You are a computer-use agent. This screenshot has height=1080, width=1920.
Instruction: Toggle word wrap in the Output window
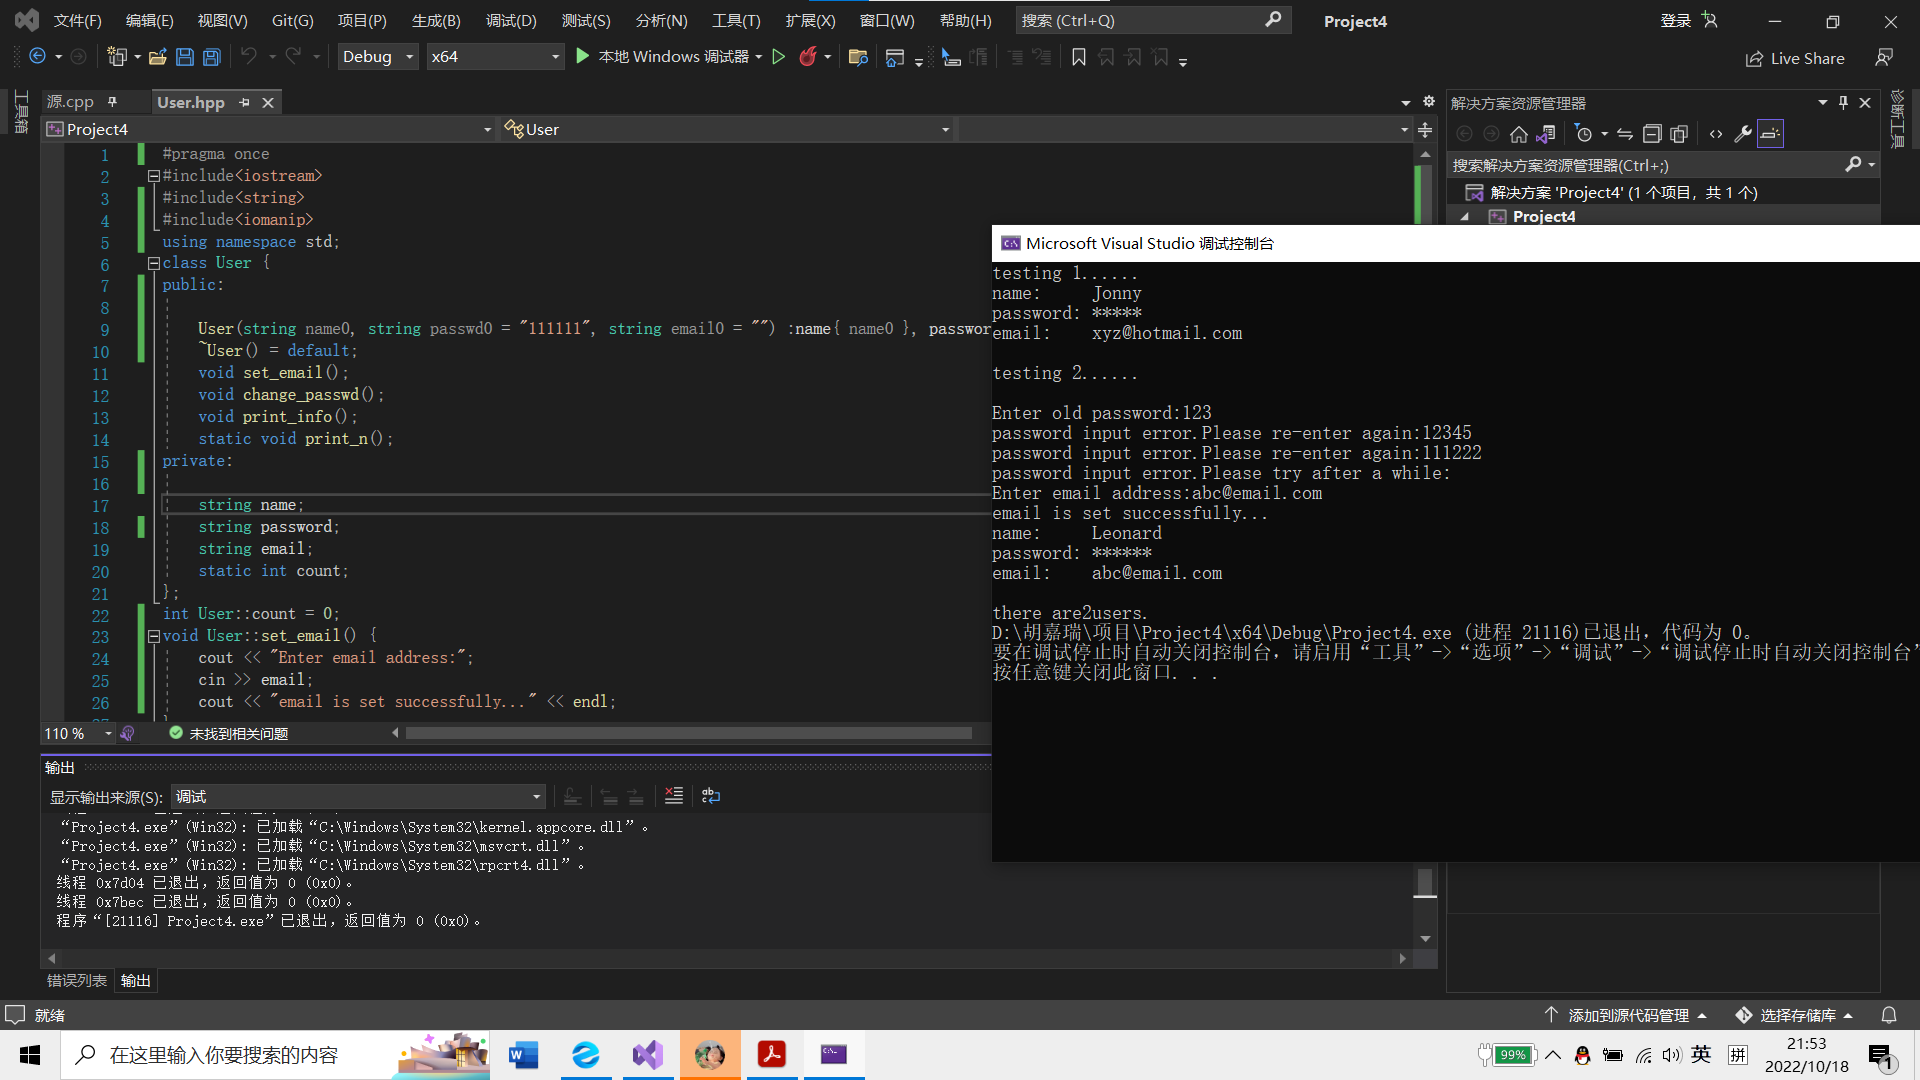(x=711, y=796)
